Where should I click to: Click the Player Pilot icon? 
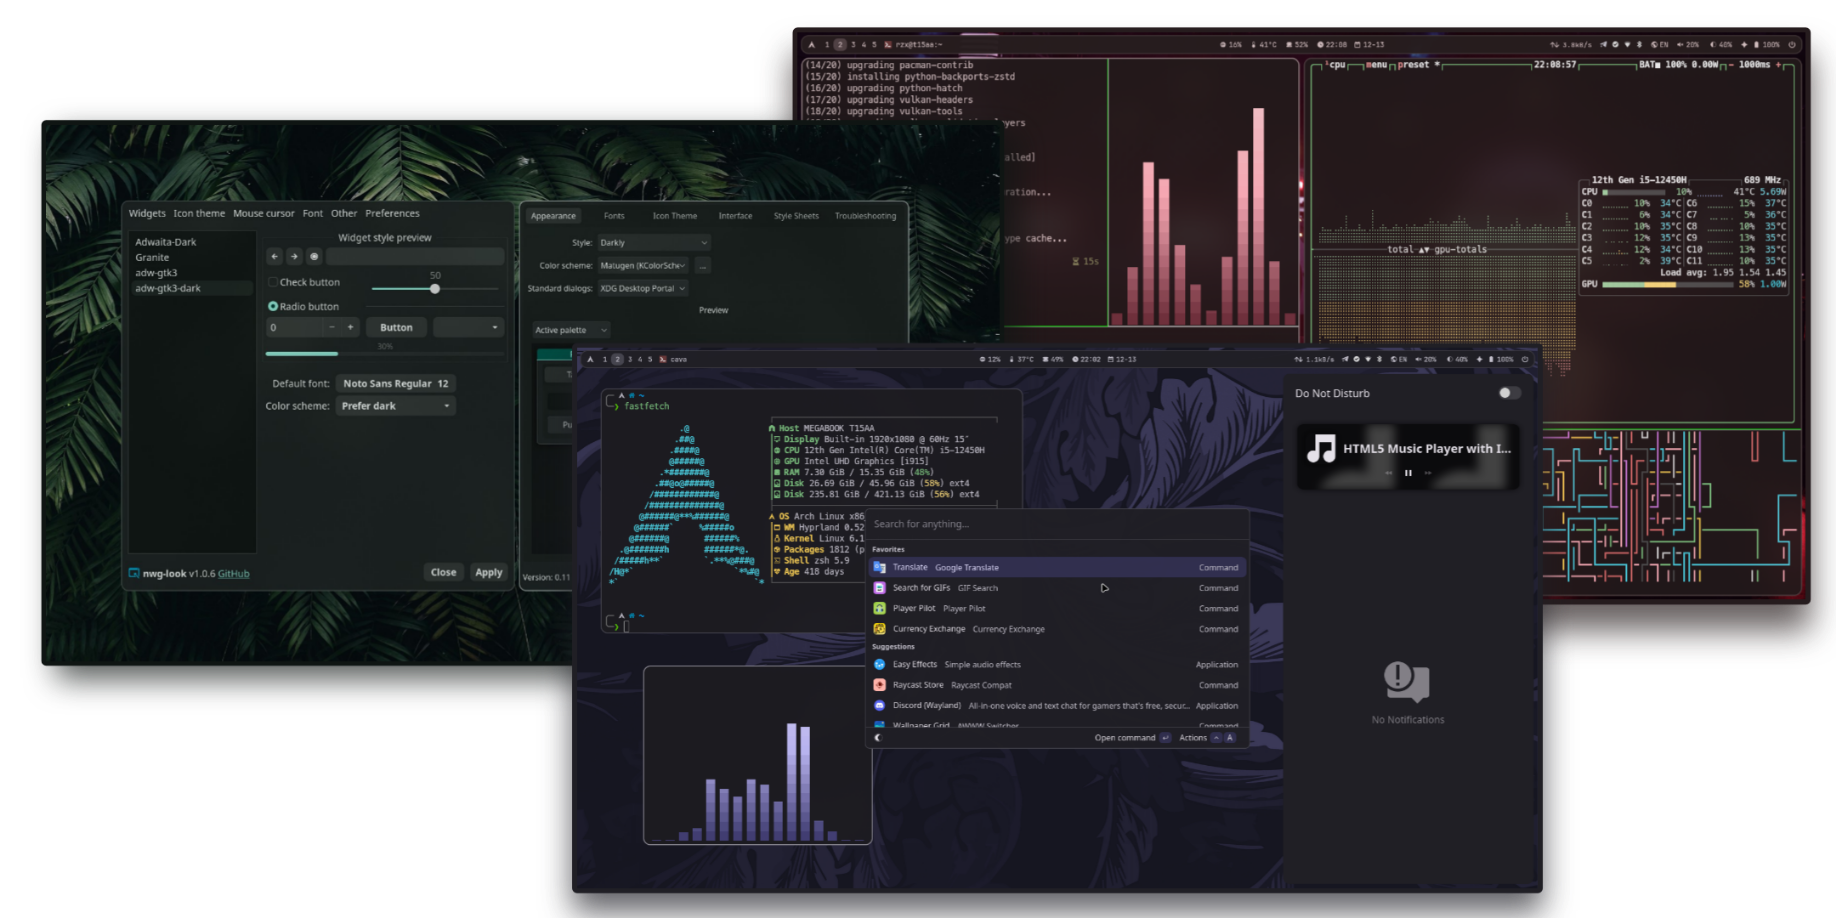880,608
